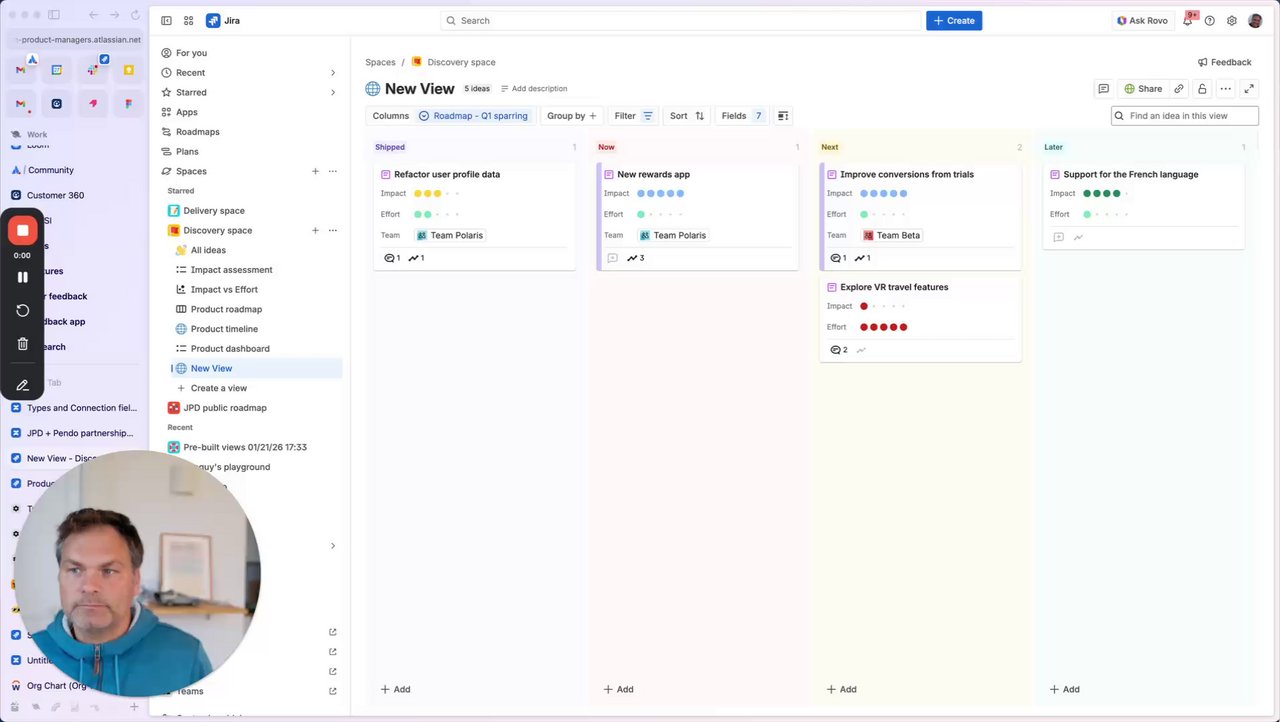This screenshot has width=1280, height=722.
Task: Click the Jira settings gear icon
Action: [x=1231, y=21]
